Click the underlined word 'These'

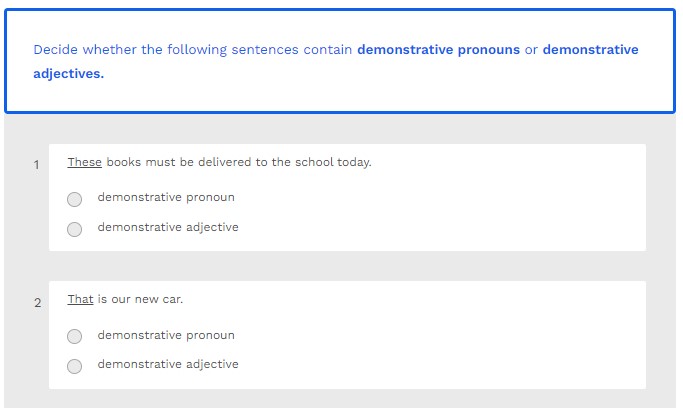[84, 163]
